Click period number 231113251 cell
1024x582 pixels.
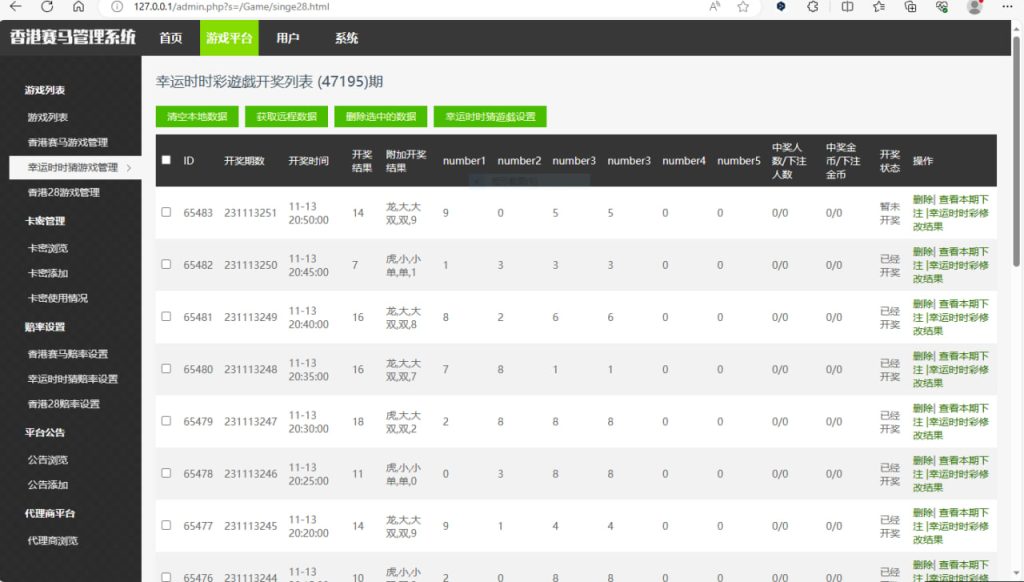(251, 213)
